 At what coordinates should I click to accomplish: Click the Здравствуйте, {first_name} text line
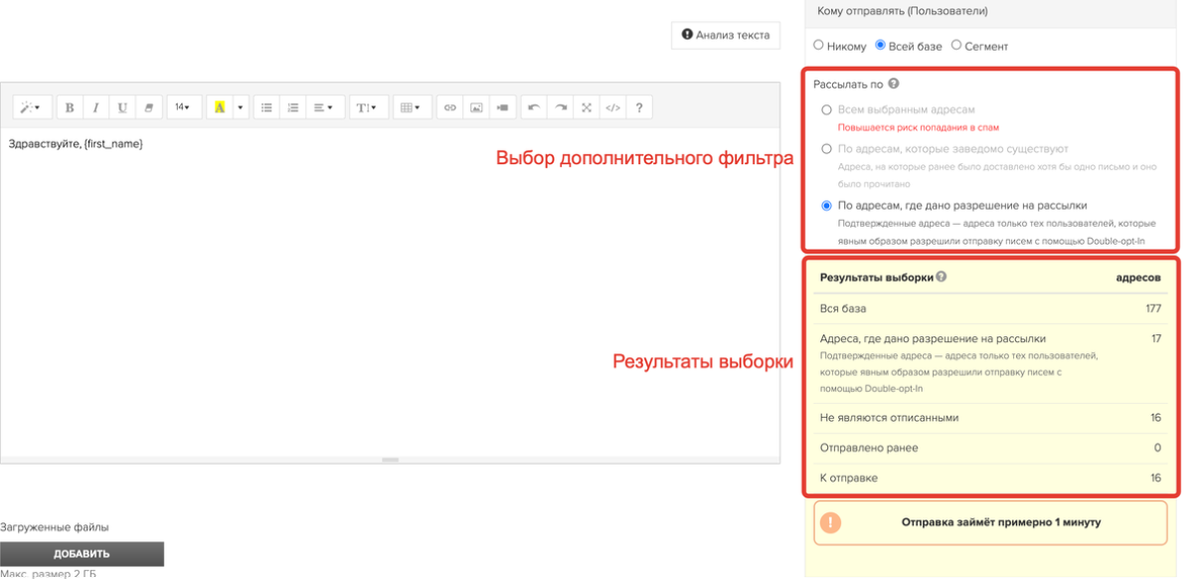pyautogui.click(x=76, y=144)
